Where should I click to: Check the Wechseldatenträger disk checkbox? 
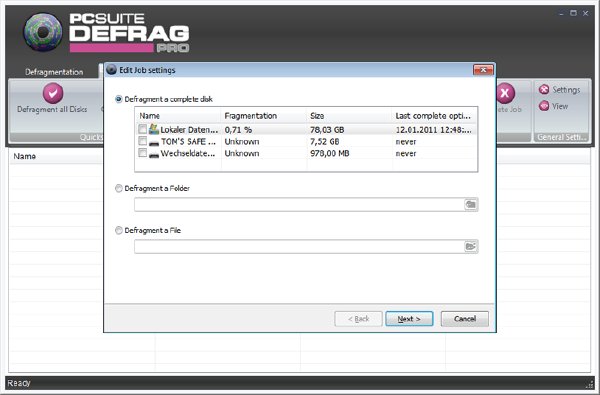click(142, 153)
